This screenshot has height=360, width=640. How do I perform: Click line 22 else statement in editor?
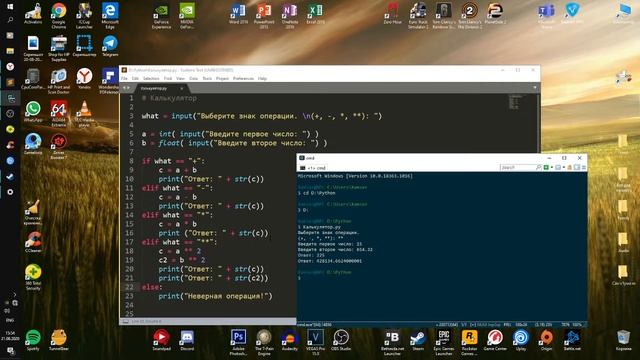(152, 287)
